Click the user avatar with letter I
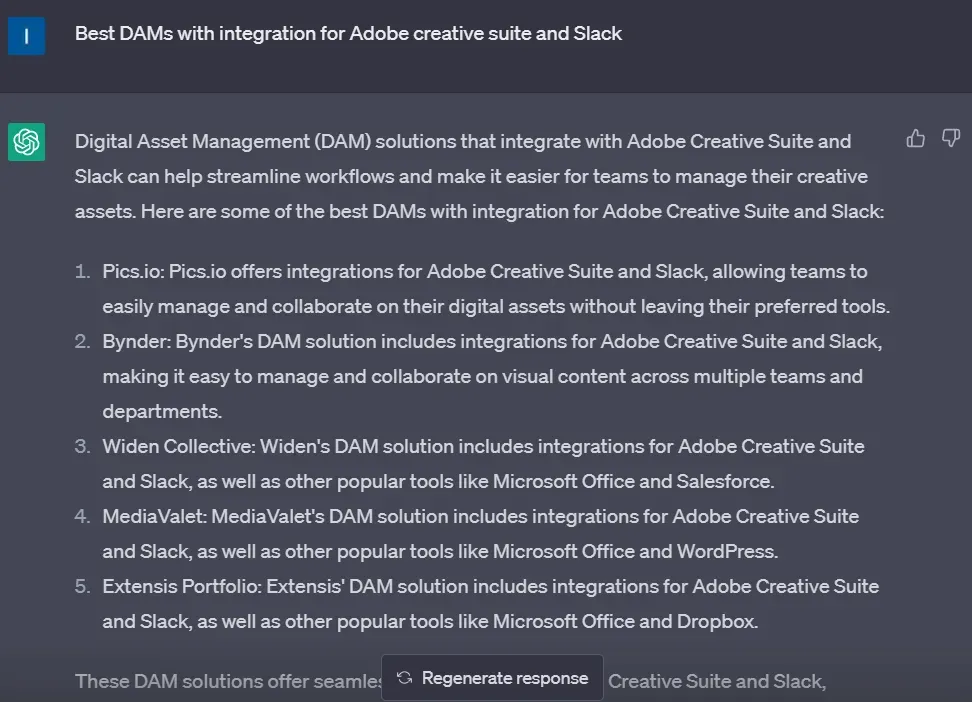The image size is (972, 702). pos(26,36)
